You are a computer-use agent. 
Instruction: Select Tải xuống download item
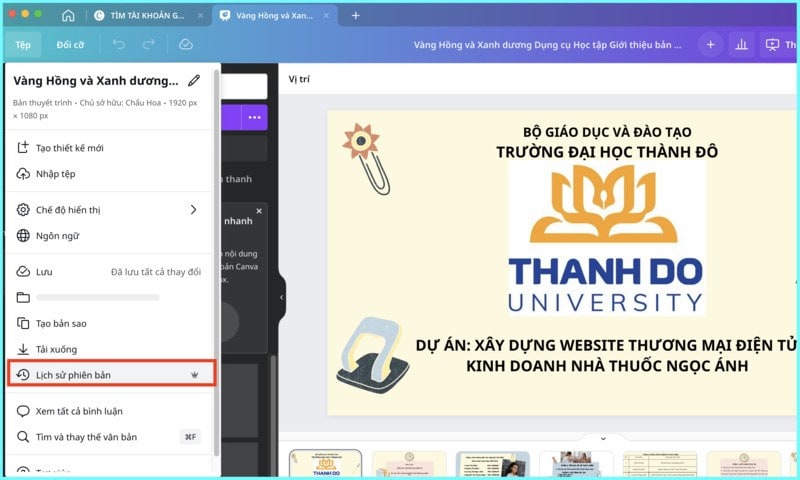(x=109, y=349)
